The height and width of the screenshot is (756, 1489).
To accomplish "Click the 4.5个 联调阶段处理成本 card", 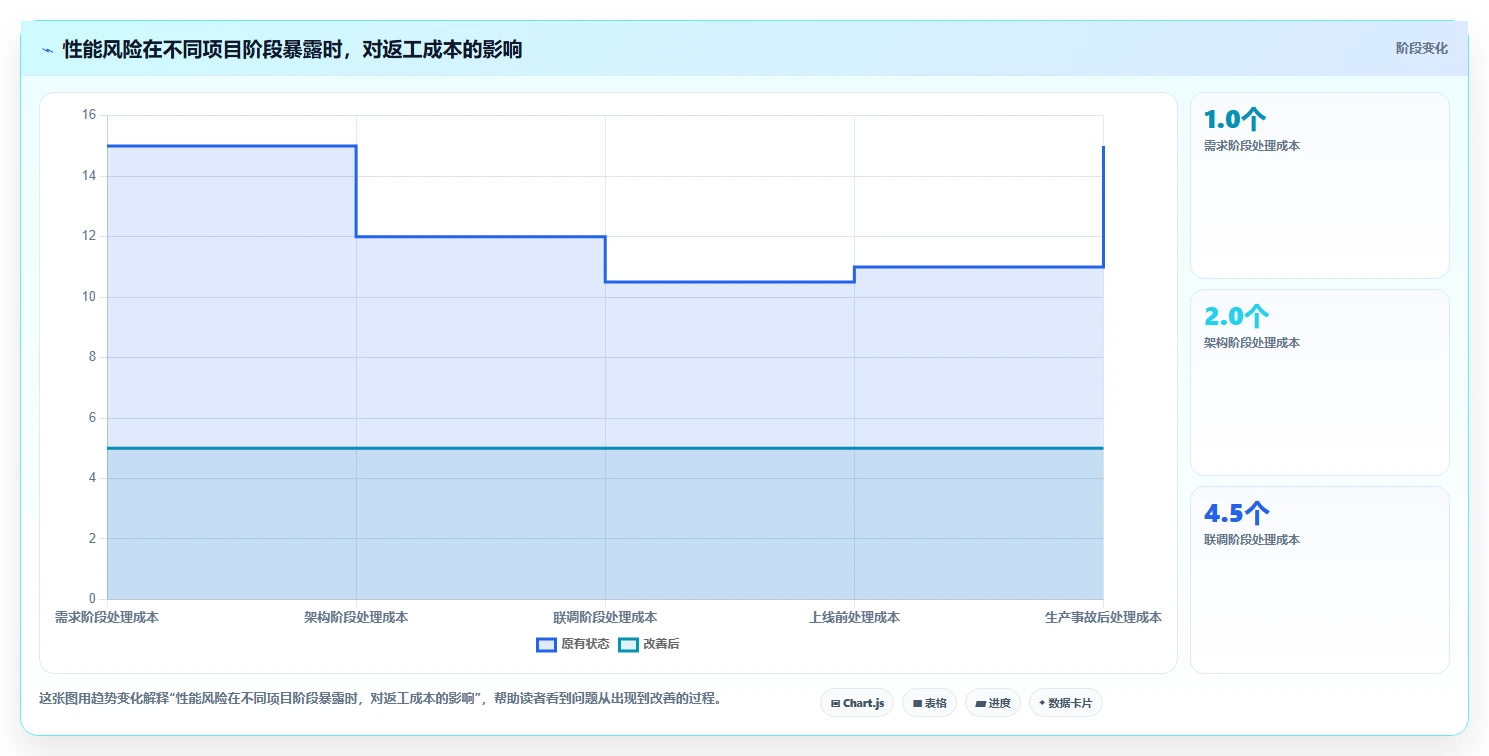I will (x=1319, y=580).
